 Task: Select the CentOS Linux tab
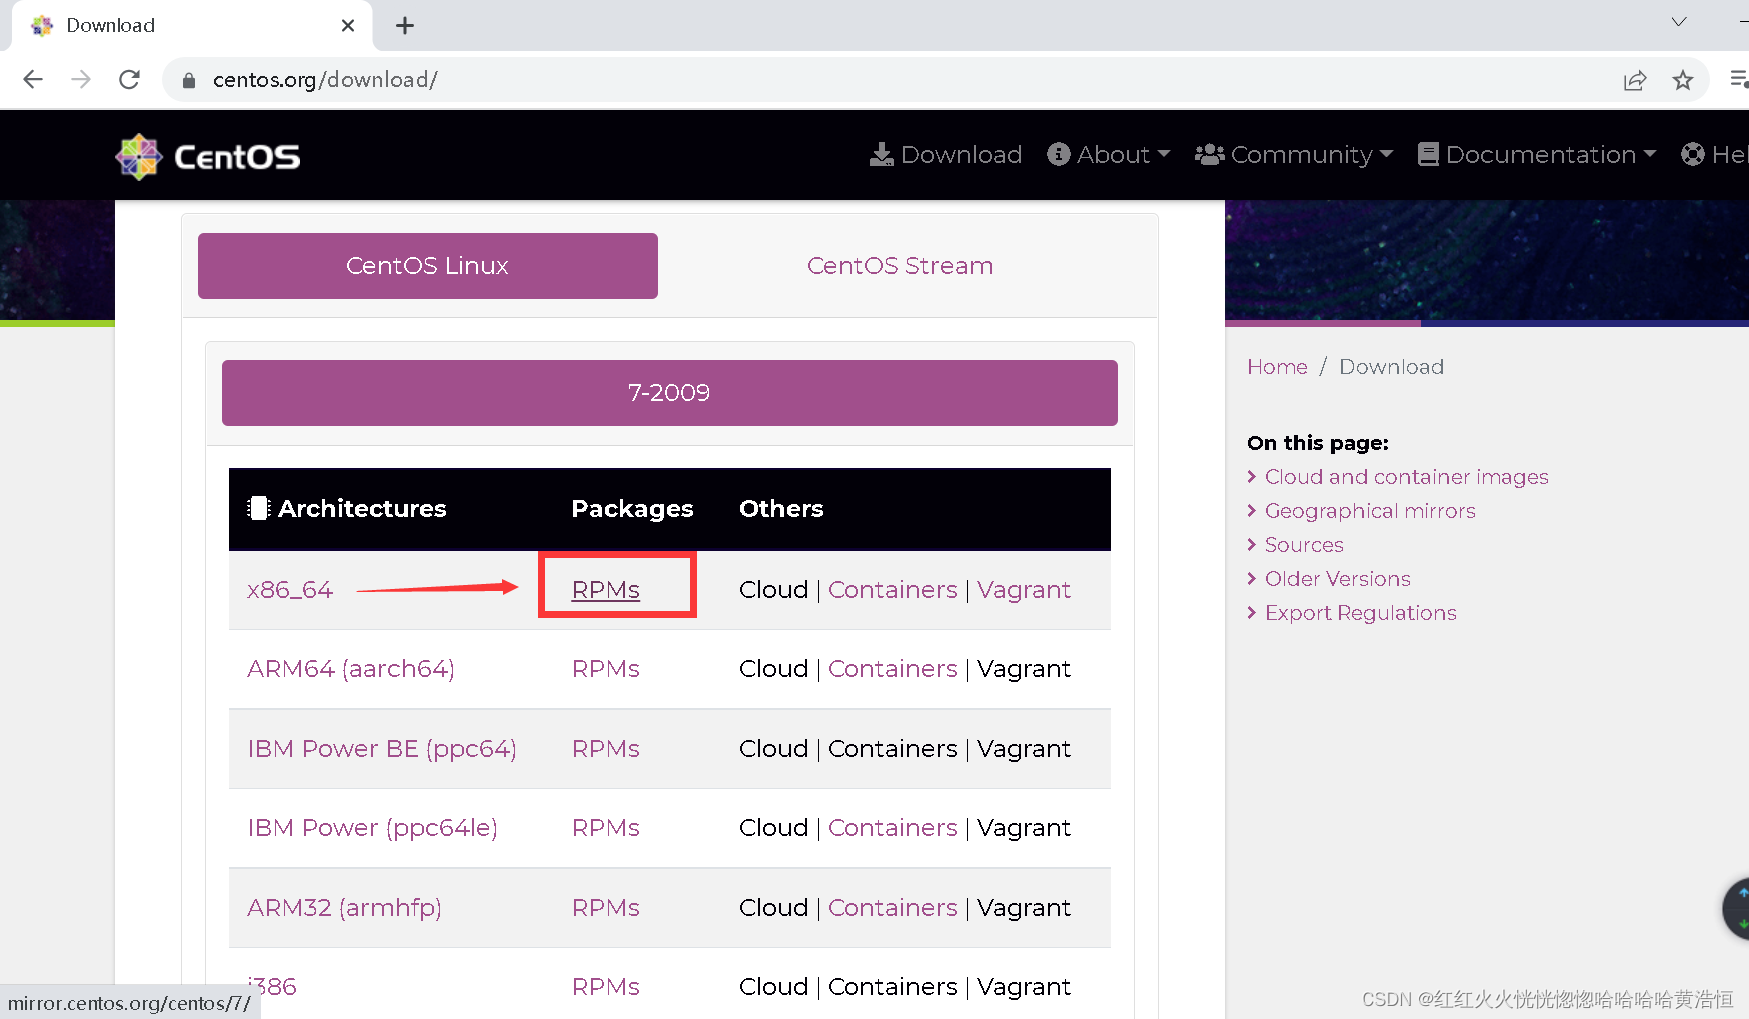pos(428,266)
